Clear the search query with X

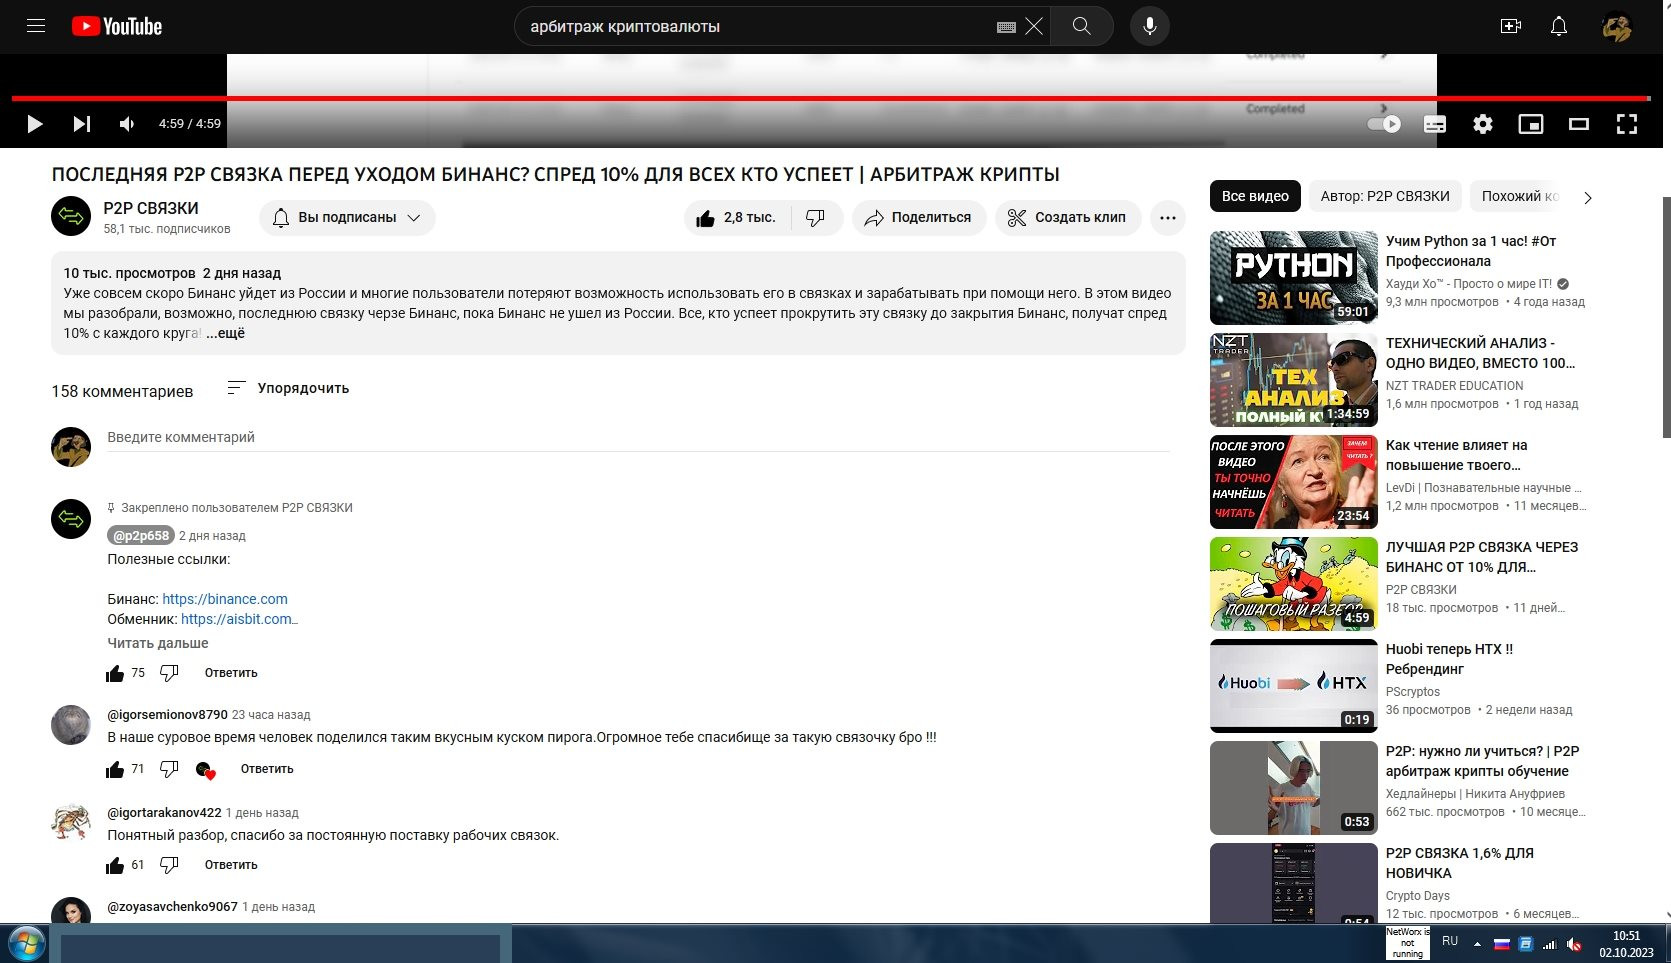point(1034,26)
